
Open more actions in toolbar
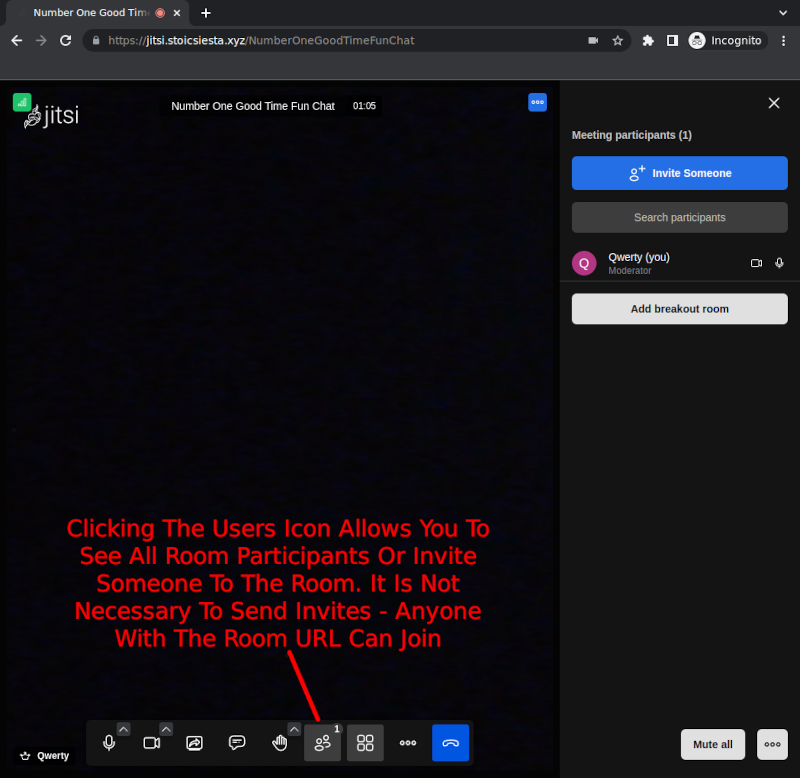tap(408, 743)
